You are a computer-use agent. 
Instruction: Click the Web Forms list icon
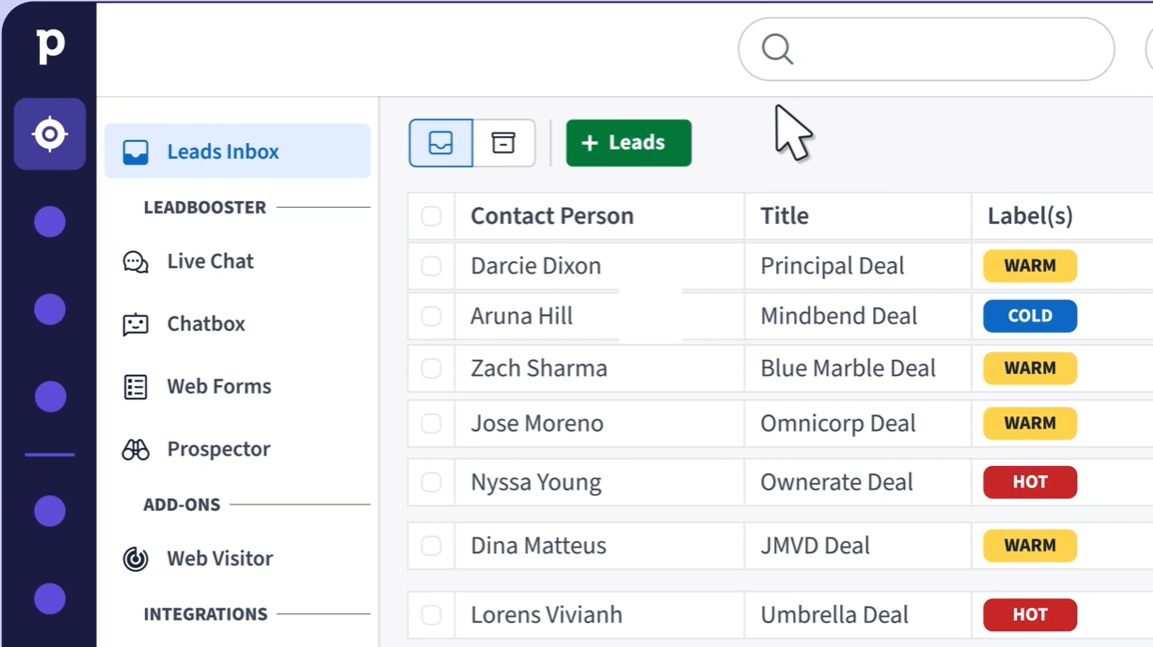click(x=135, y=387)
